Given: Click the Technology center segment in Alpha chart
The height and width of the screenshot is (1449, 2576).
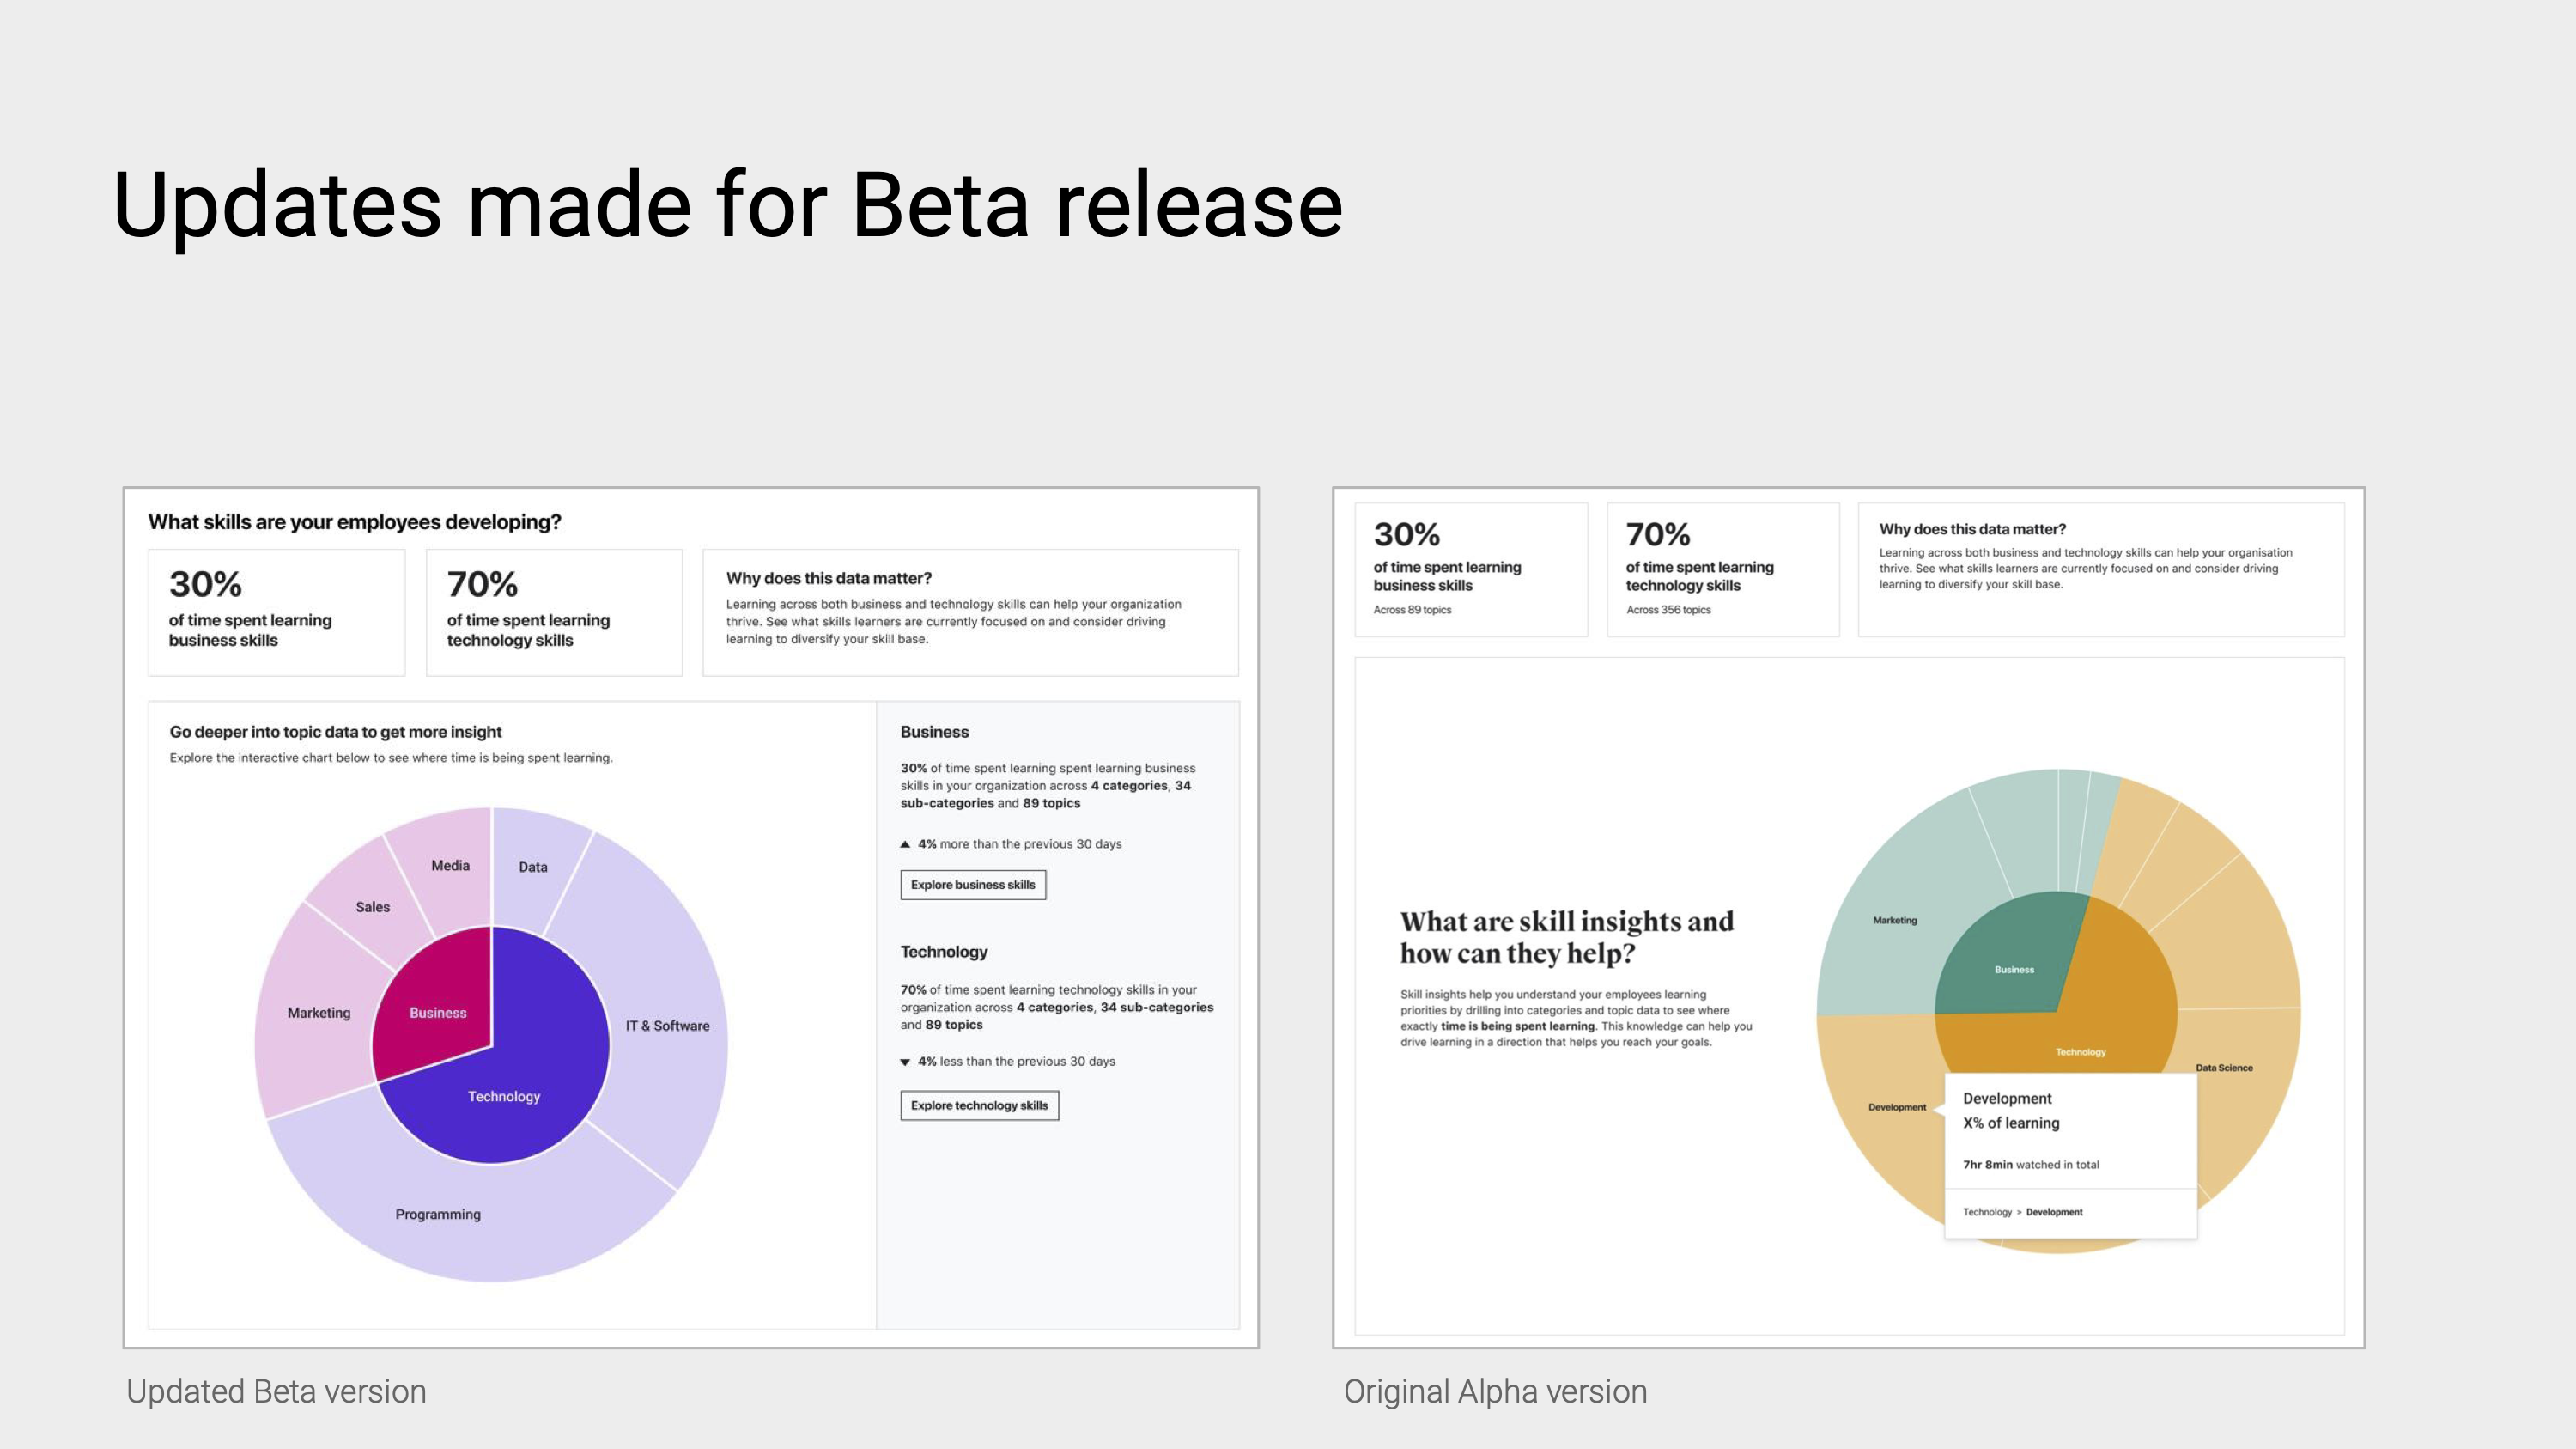Looking at the screenshot, I should pos(2080,1052).
